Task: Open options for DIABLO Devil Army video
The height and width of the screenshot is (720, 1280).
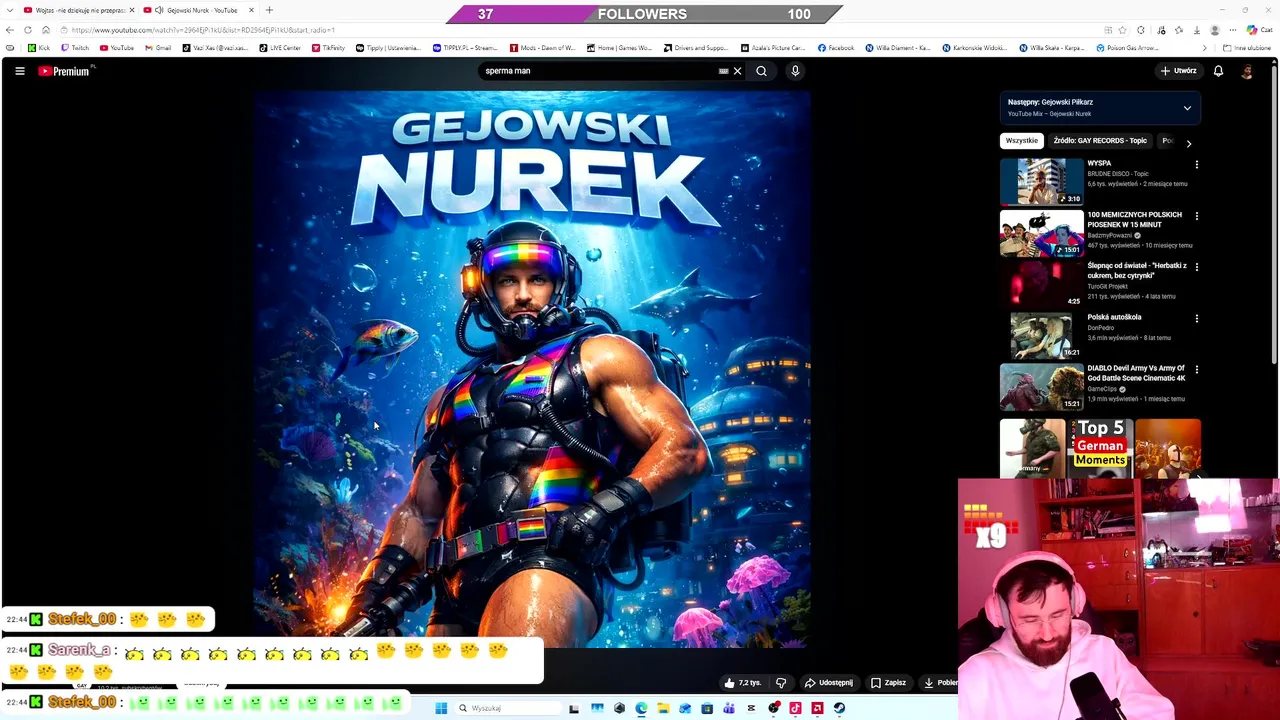Action: tap(1196, 370)
